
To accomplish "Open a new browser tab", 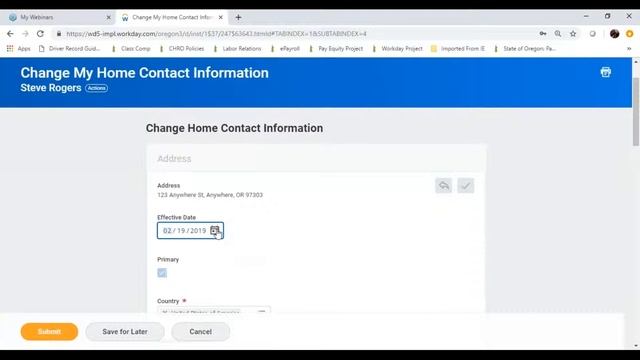I will (x=238, y=17).
